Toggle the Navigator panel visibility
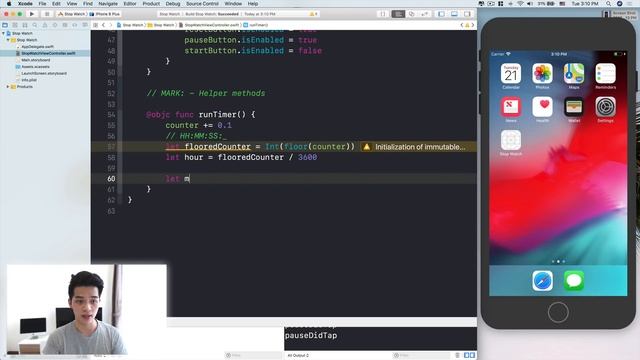Screen dimensions: 640x360 441,14
